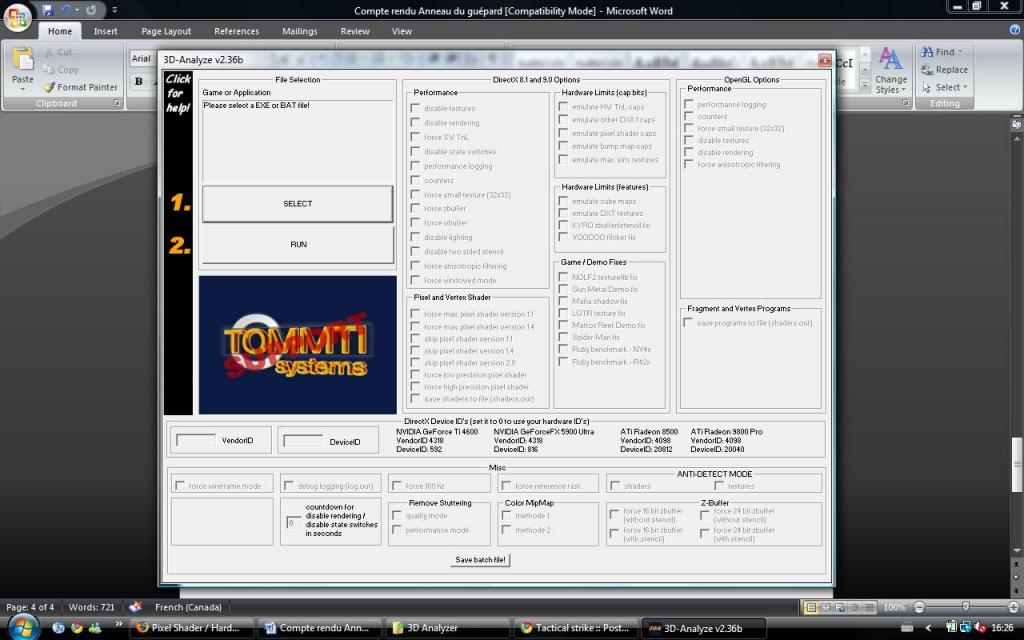
Task: Open the Paste dropdown arrow
Action: coord(23,89)
